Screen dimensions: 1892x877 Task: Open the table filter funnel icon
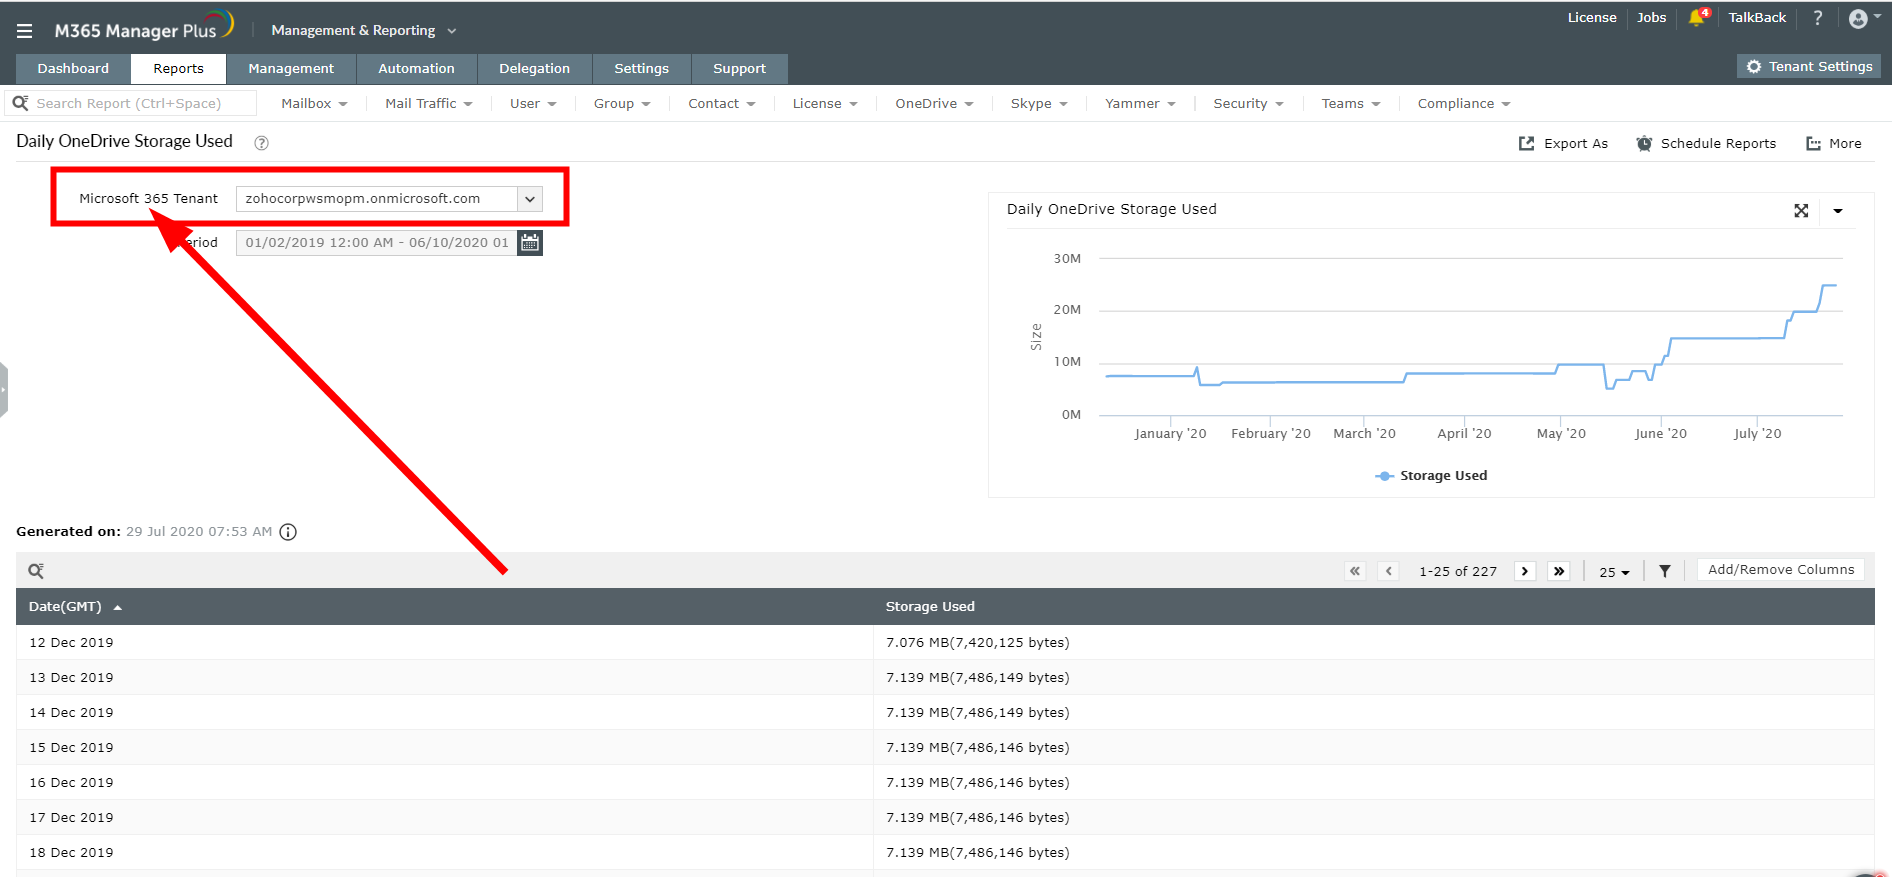[x=1665, y=571]
